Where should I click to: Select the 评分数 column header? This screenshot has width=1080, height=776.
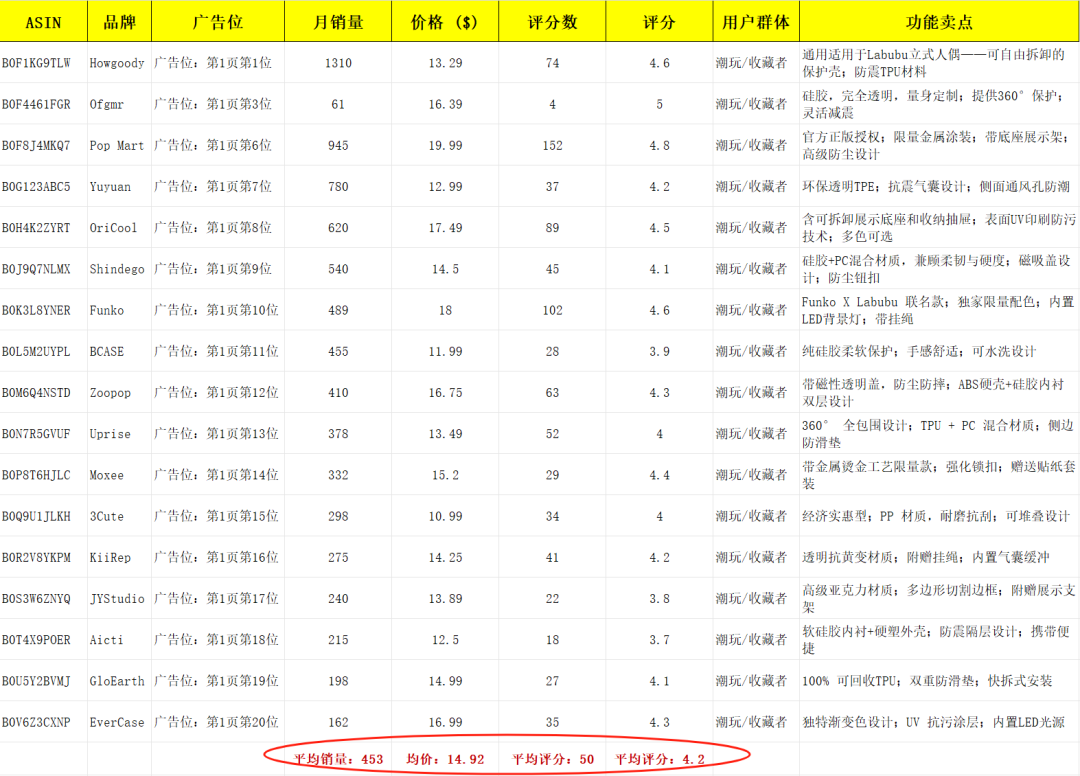coord(552,22)
